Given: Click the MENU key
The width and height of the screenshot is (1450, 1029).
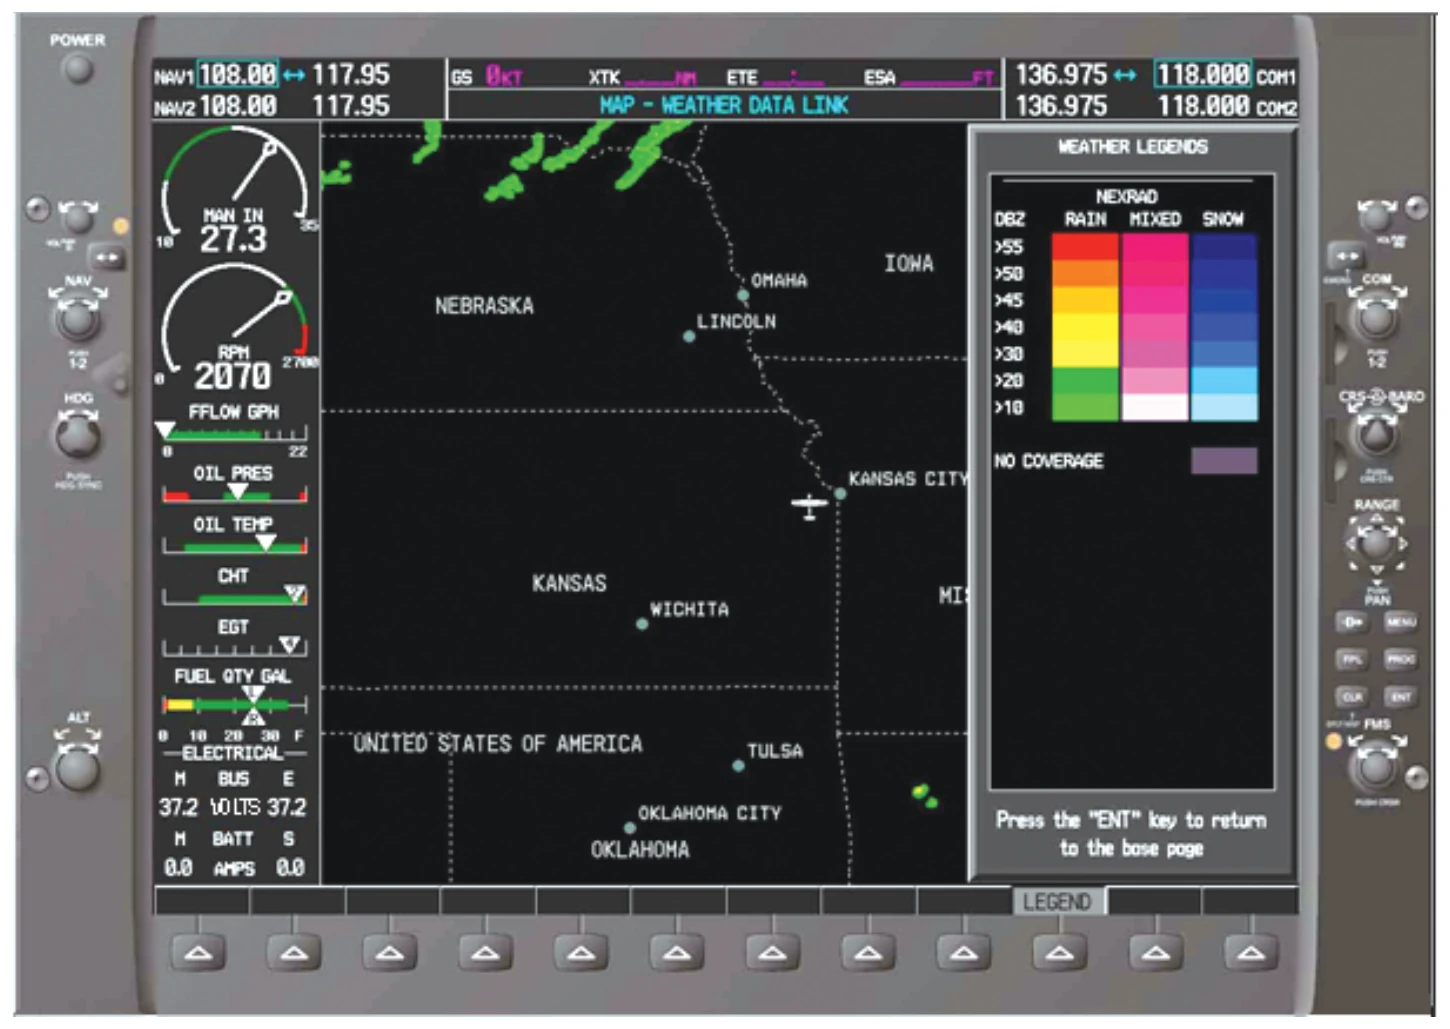Looking at the screenshot, I should 1400,622.
